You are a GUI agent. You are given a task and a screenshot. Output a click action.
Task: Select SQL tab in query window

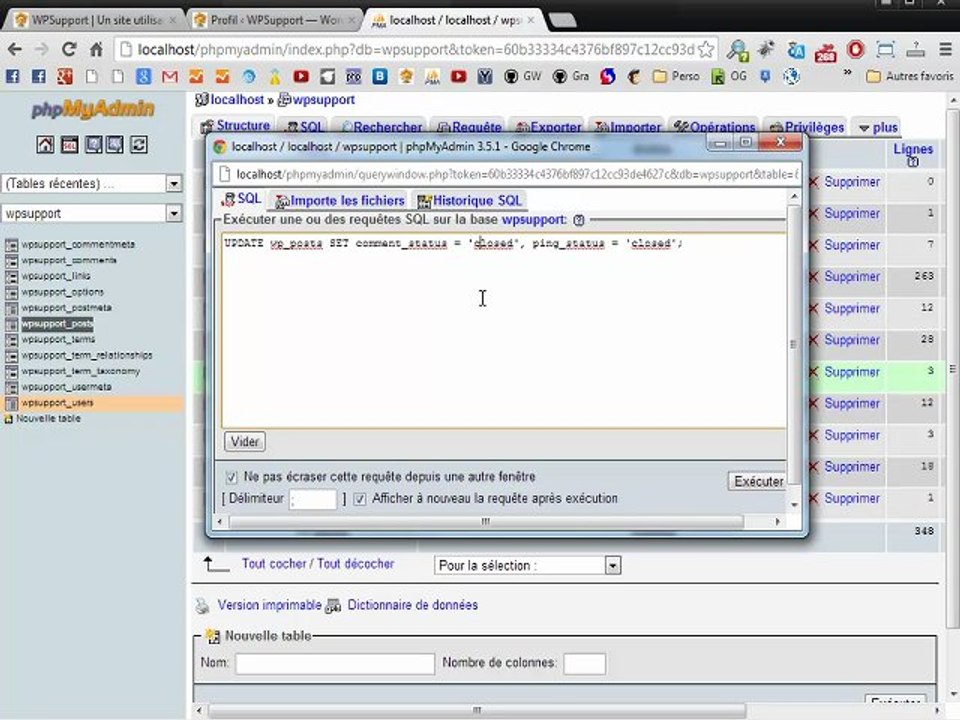pyautogui.click(x=242, y=199)
